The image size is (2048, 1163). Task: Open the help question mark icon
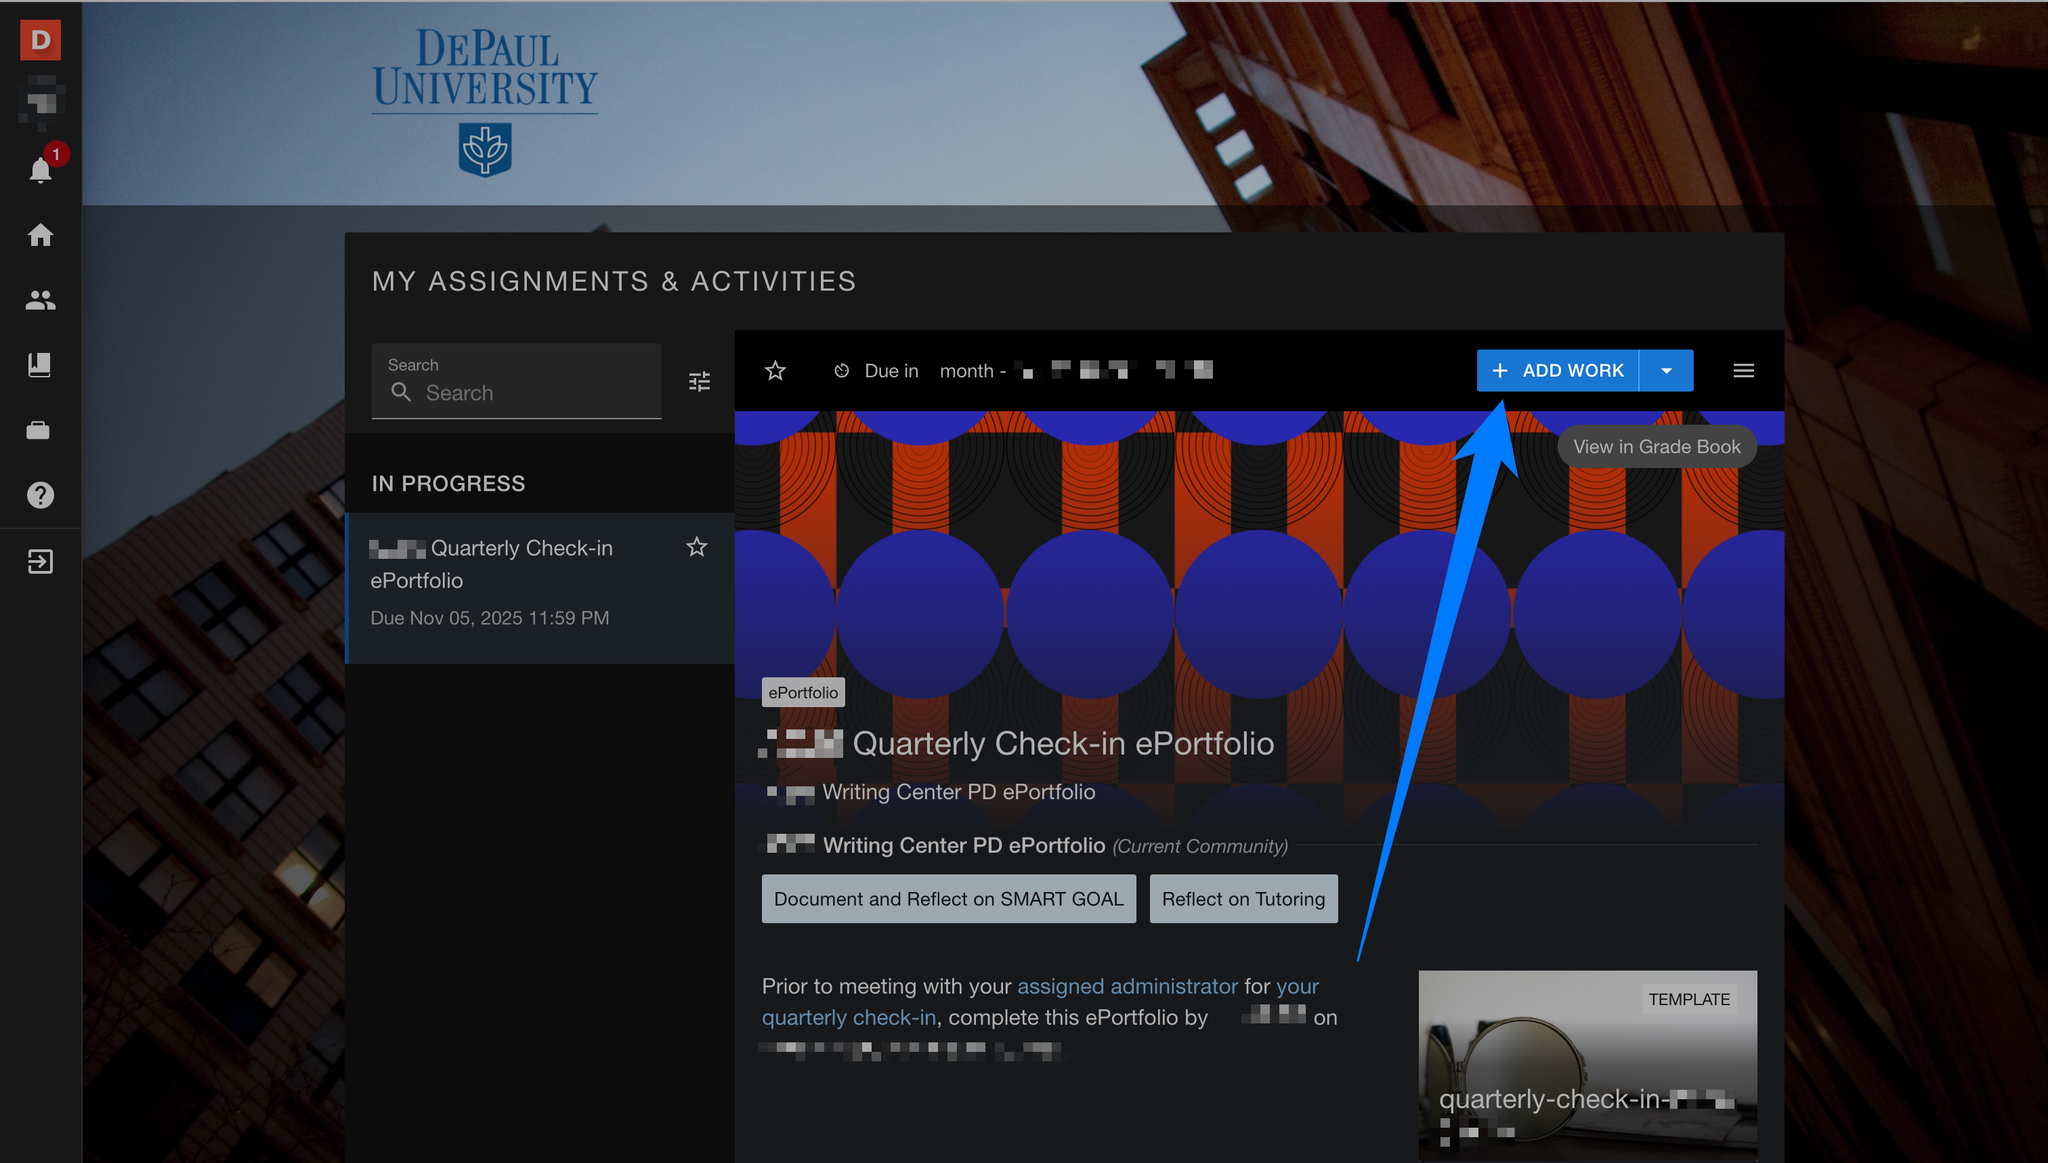pyautogui.click(x=40, y=495)
